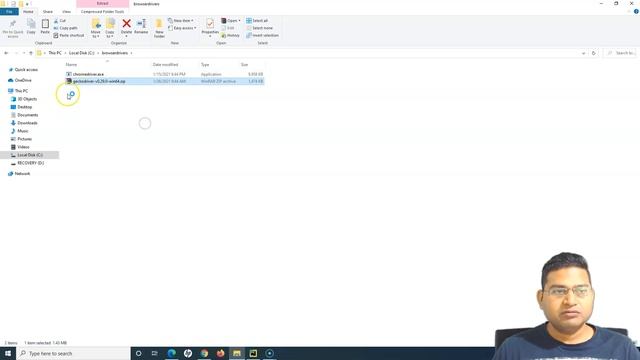Create a New folder from ribbon

[x=159, y=28]
